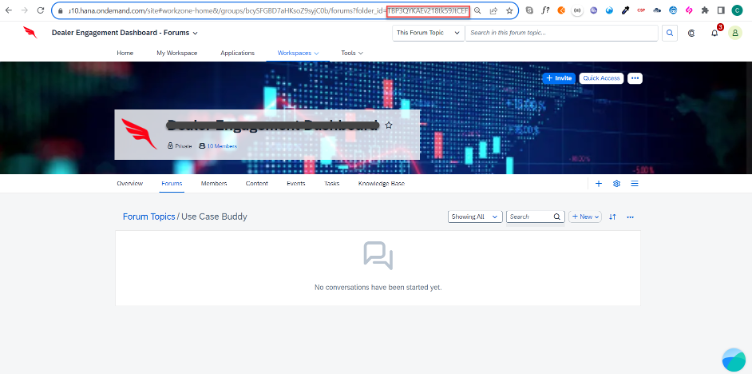Expand the Tools menu
The image size is (755, 375).
click(351, 53)
